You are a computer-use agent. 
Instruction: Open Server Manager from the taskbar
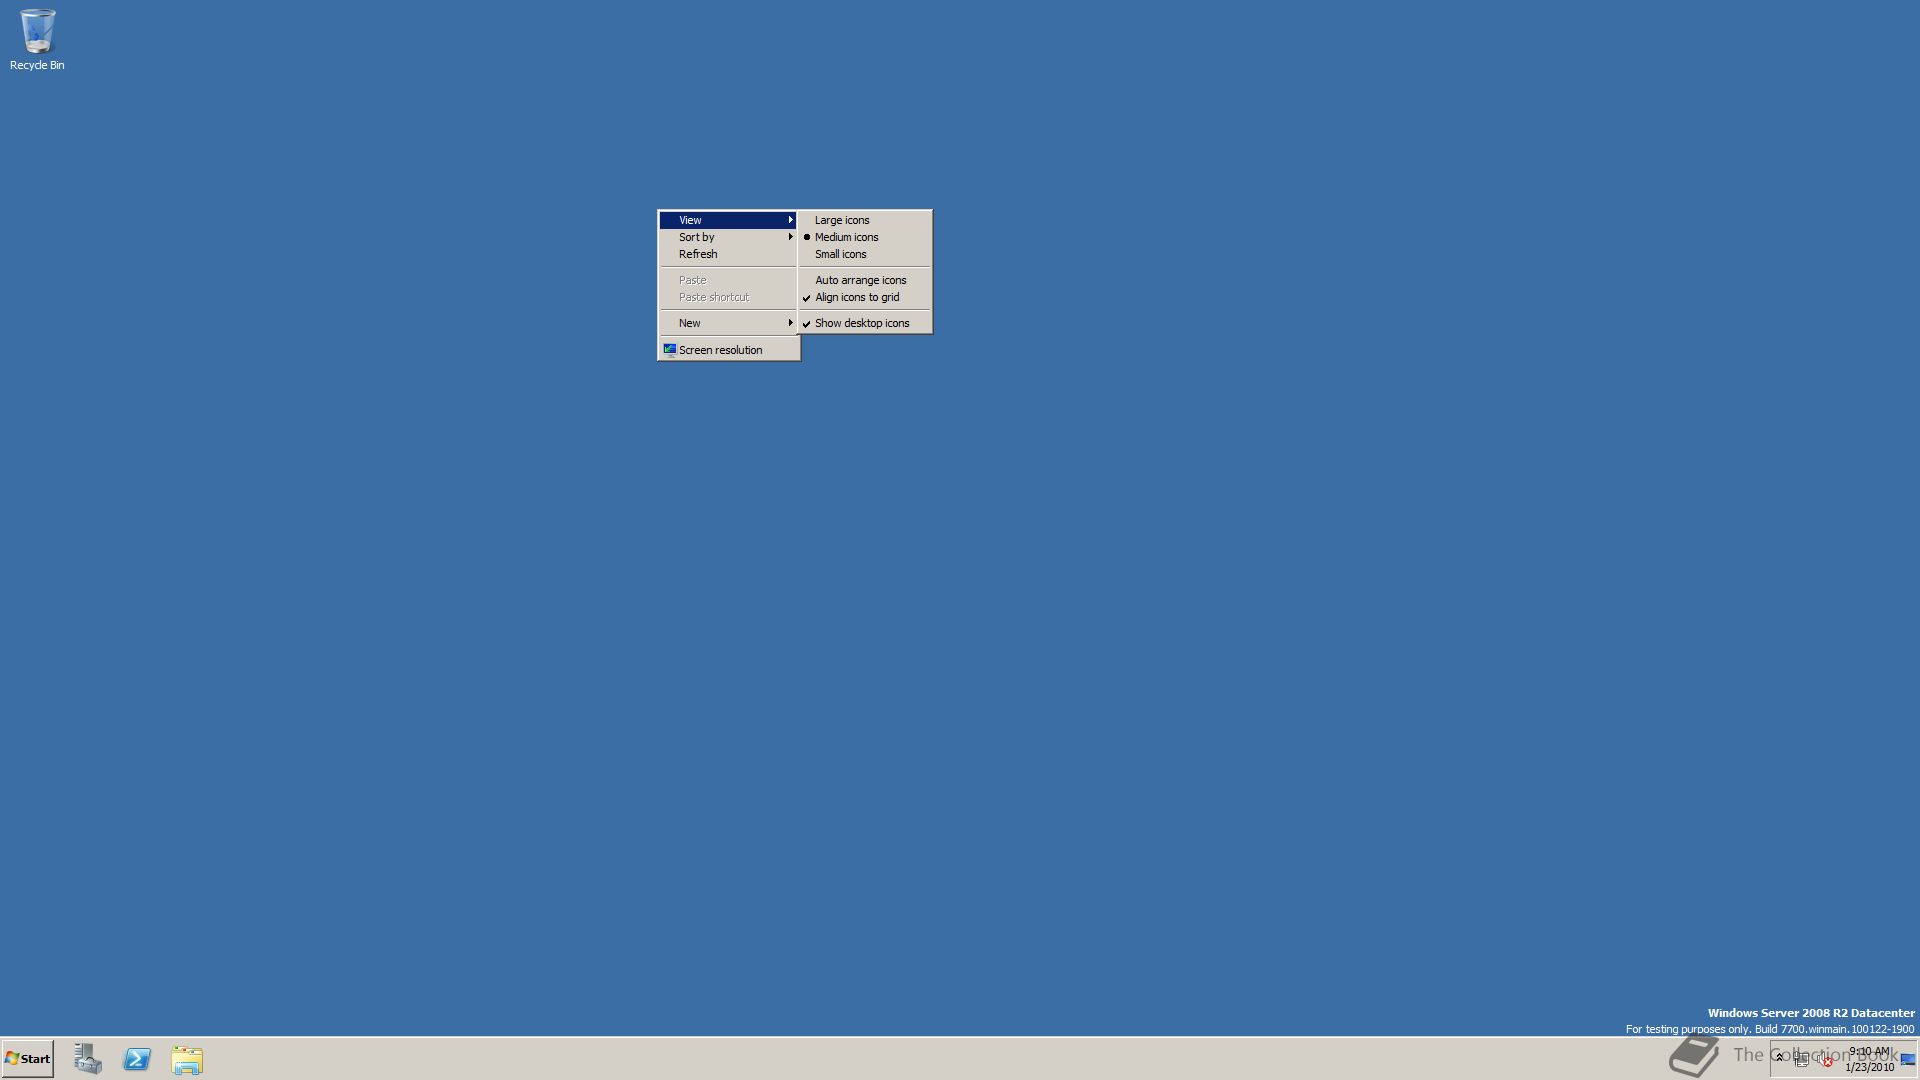pyautogui.click(x=87, y=1059)
